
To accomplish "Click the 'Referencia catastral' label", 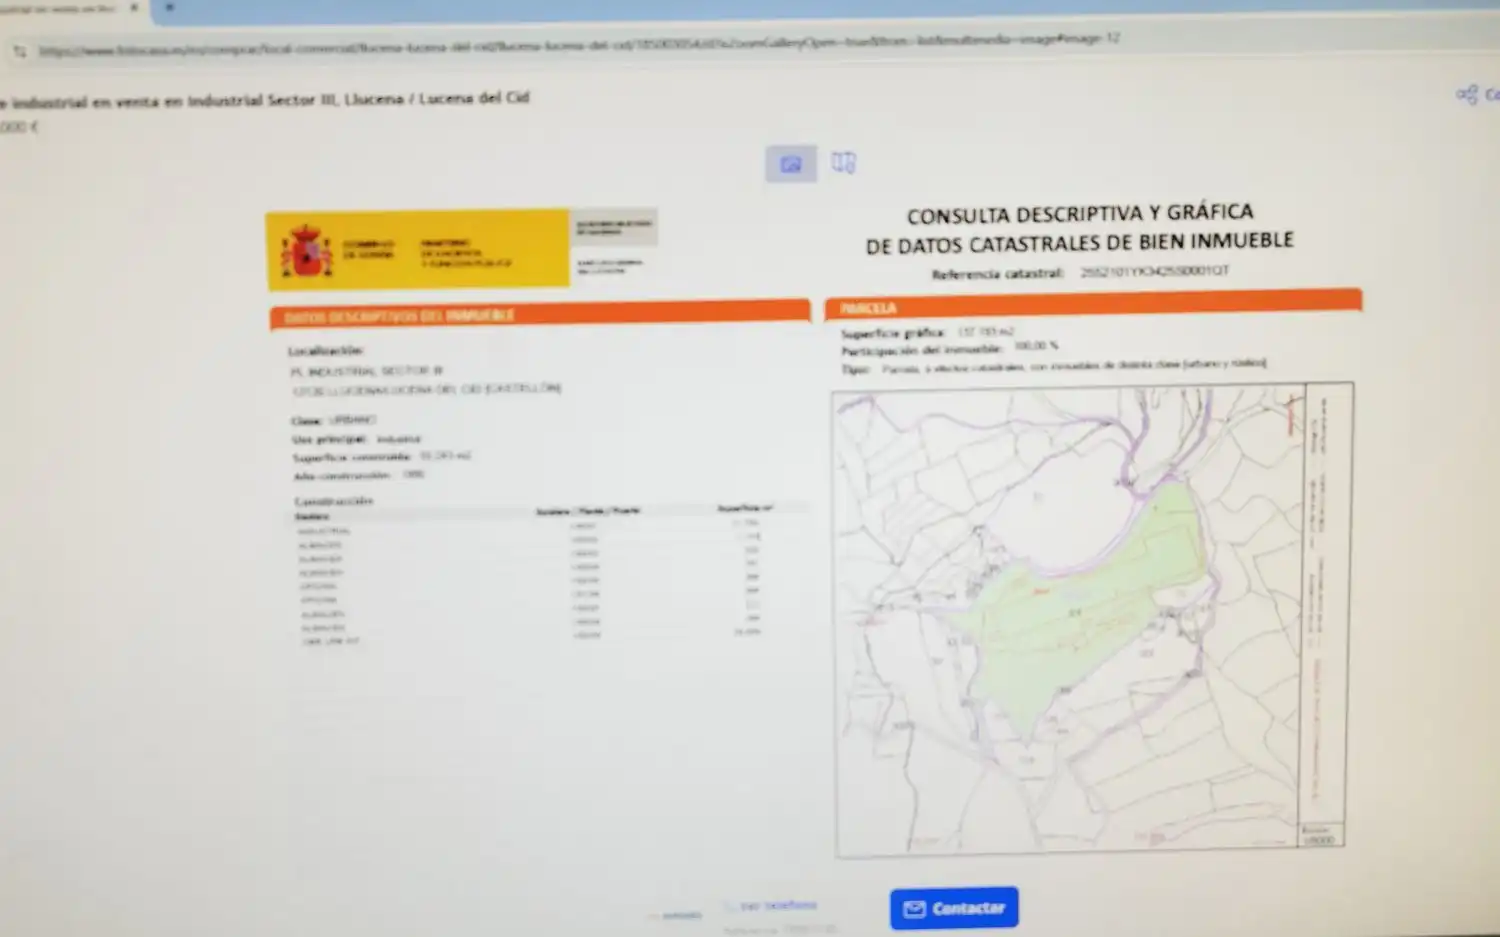I will (997, 274).
